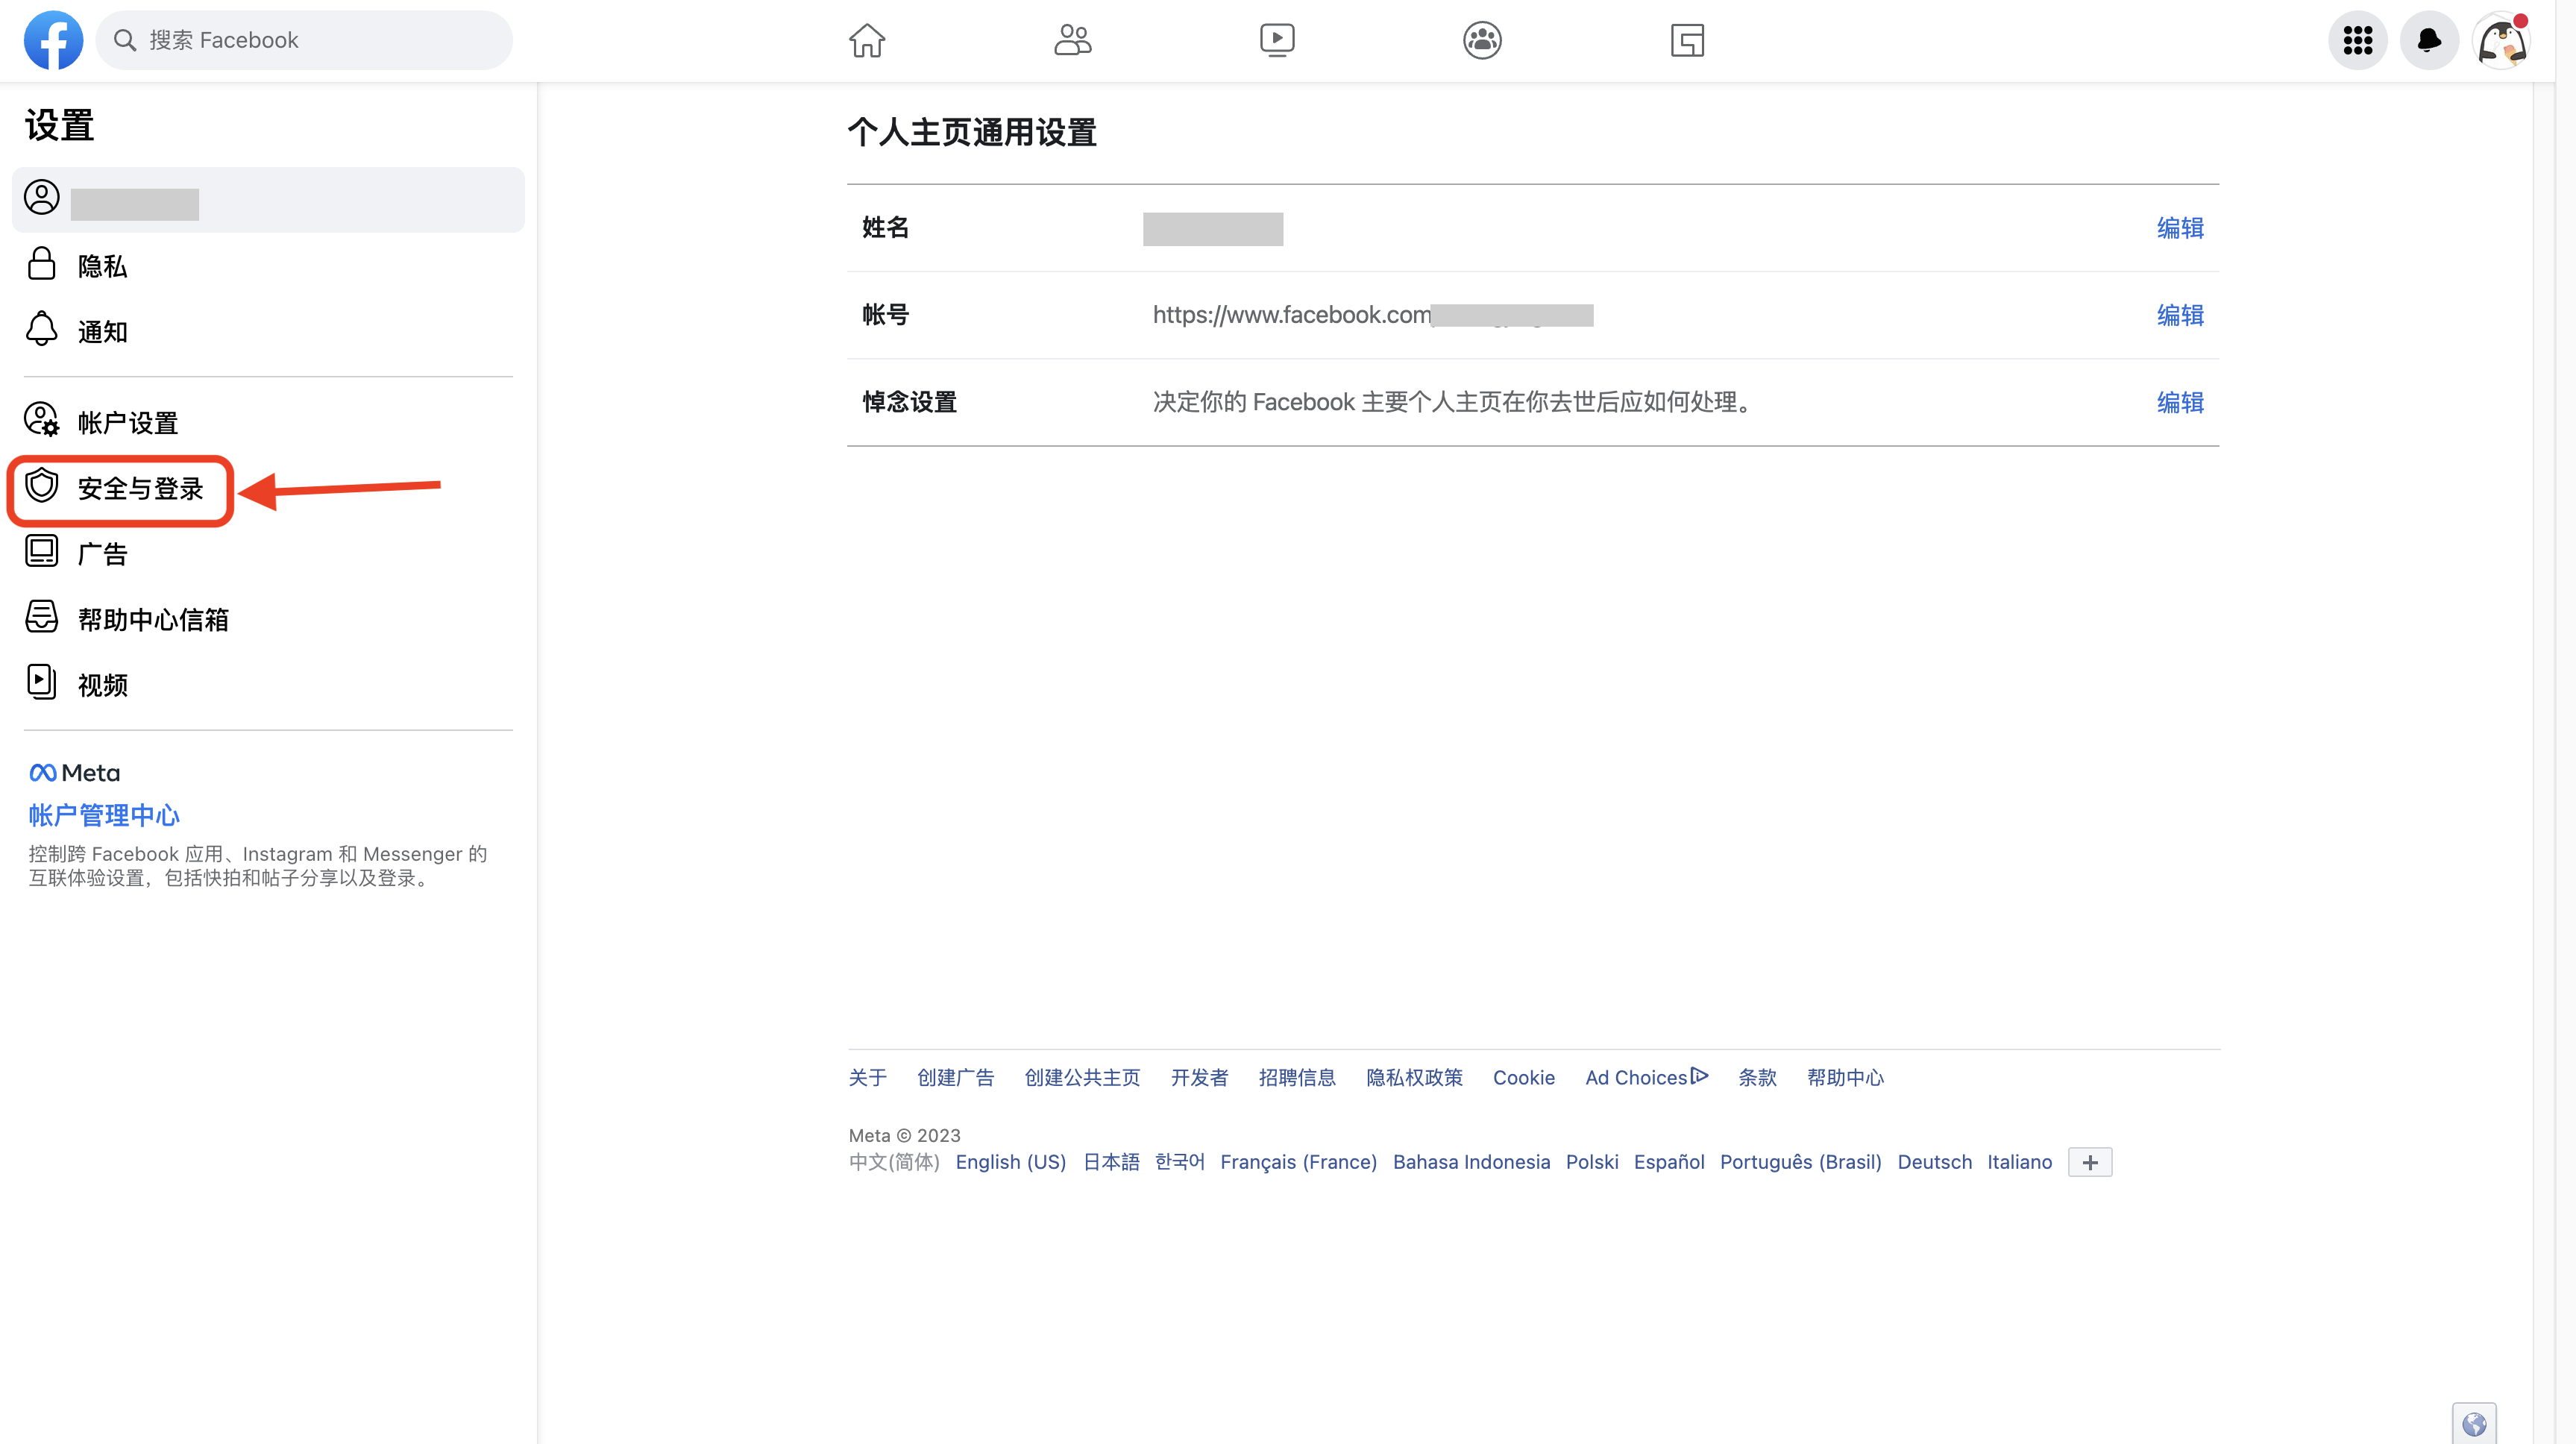Viewport: 2576px width, 1444px height.
Task: Click the lock icon beside 隐私
Action: [41, 264]
